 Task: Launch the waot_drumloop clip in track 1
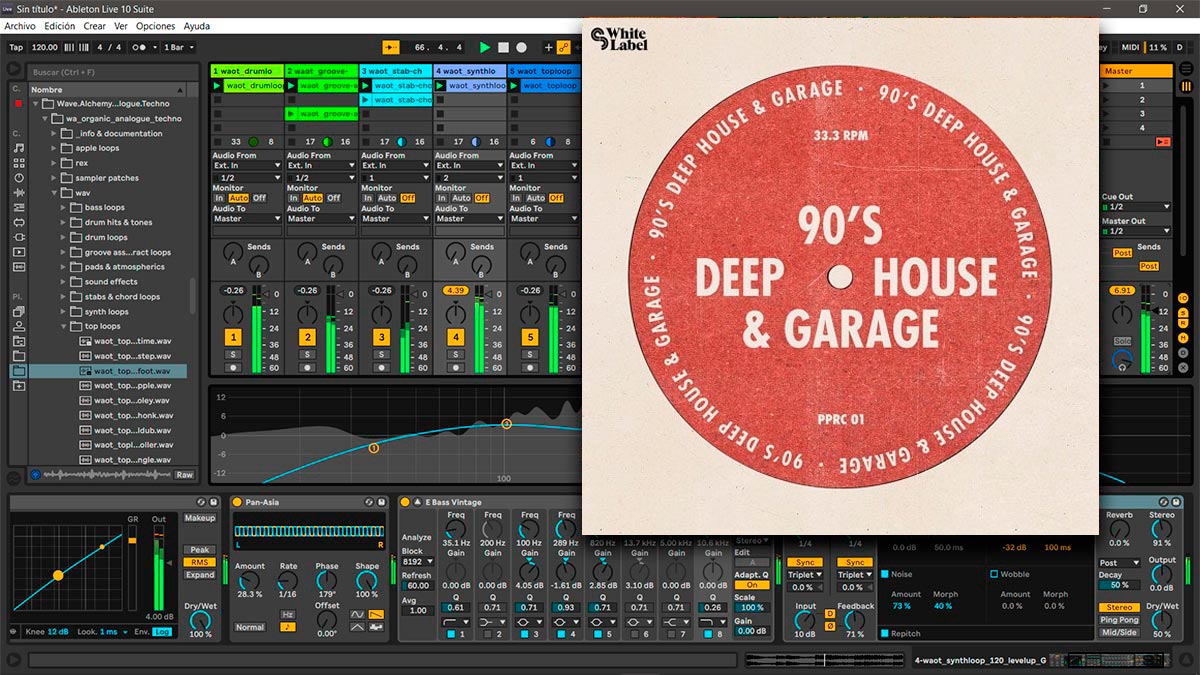coord(218,86)
